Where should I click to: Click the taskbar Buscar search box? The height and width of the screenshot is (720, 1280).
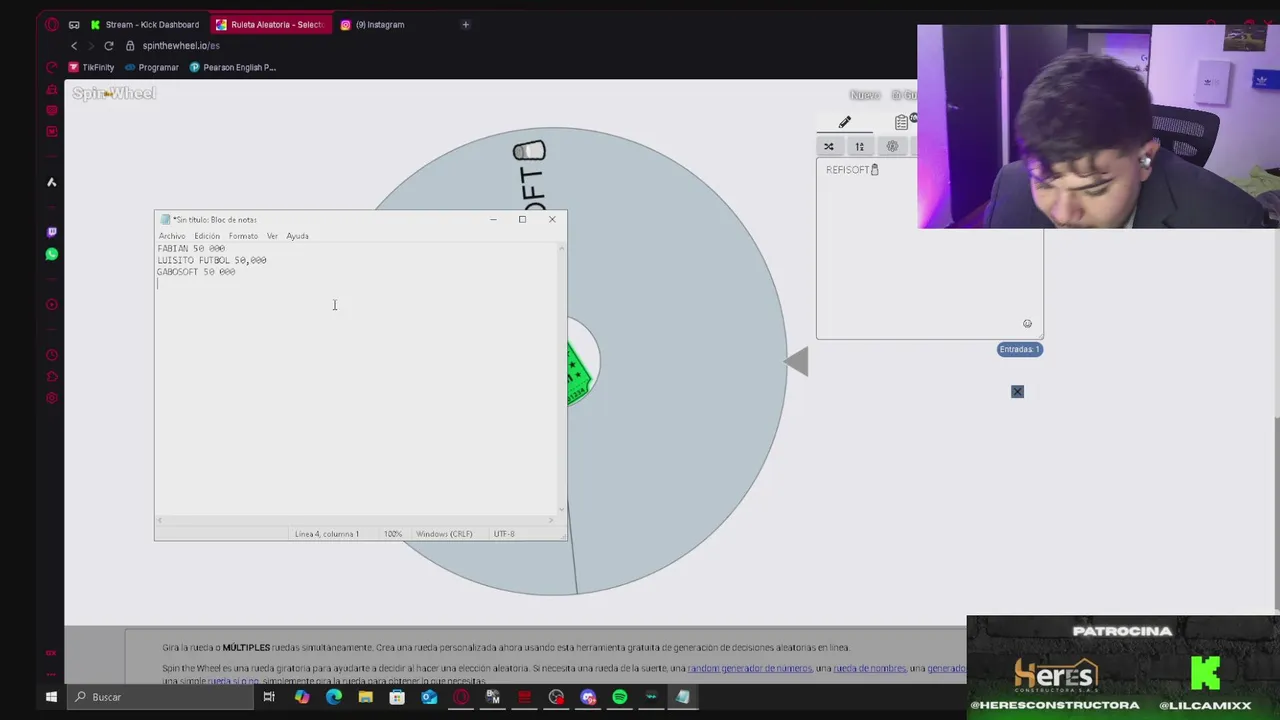(160, 697)
